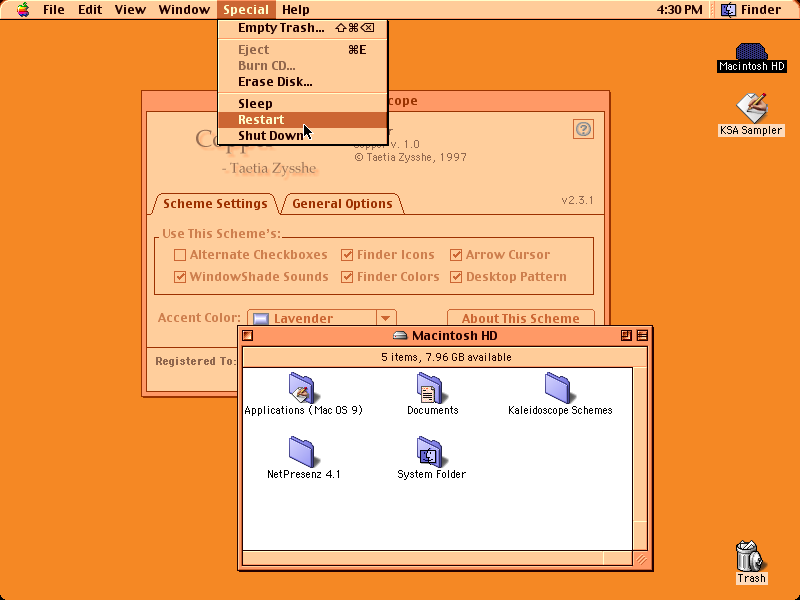Click the About This Scheme button
The width and height of the screenshot is (800, 600).
click(521, 318)
